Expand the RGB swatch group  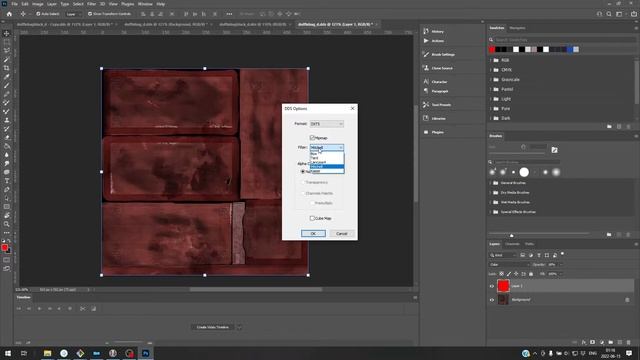(x=491, y=60)
